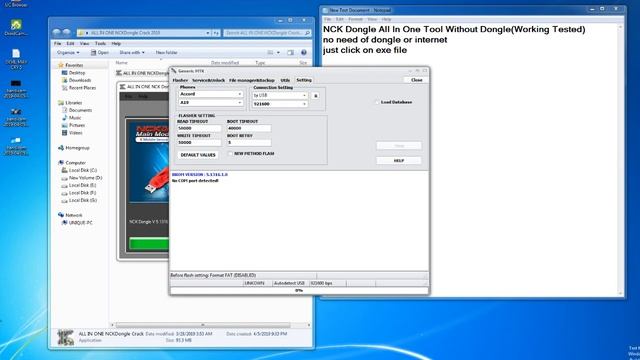Click the BOOT TIMEOUT input field
Image resolution: width=640 pixels, height=360 pixels.
[249, 128]
